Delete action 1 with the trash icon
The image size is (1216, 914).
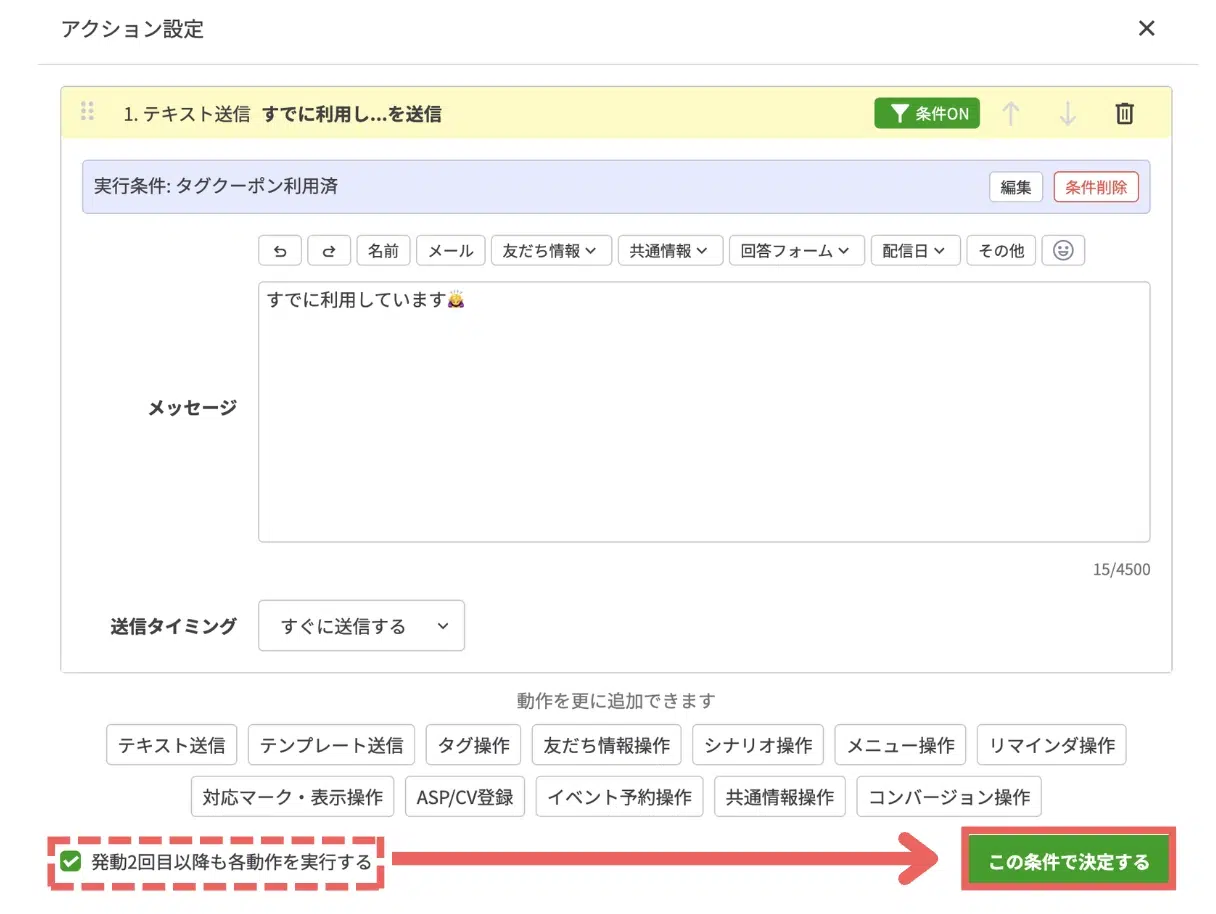coord(1124,113)
